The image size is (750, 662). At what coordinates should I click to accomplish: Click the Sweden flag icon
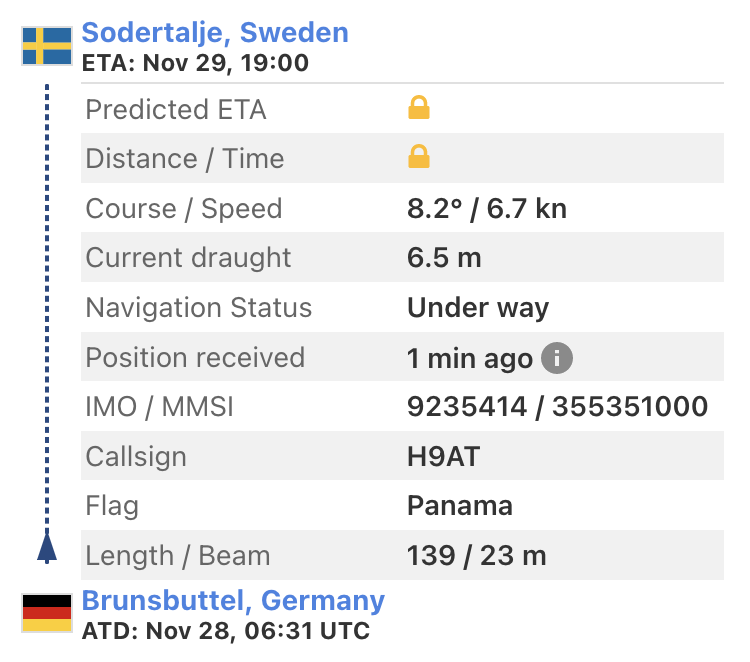(47, 46)
